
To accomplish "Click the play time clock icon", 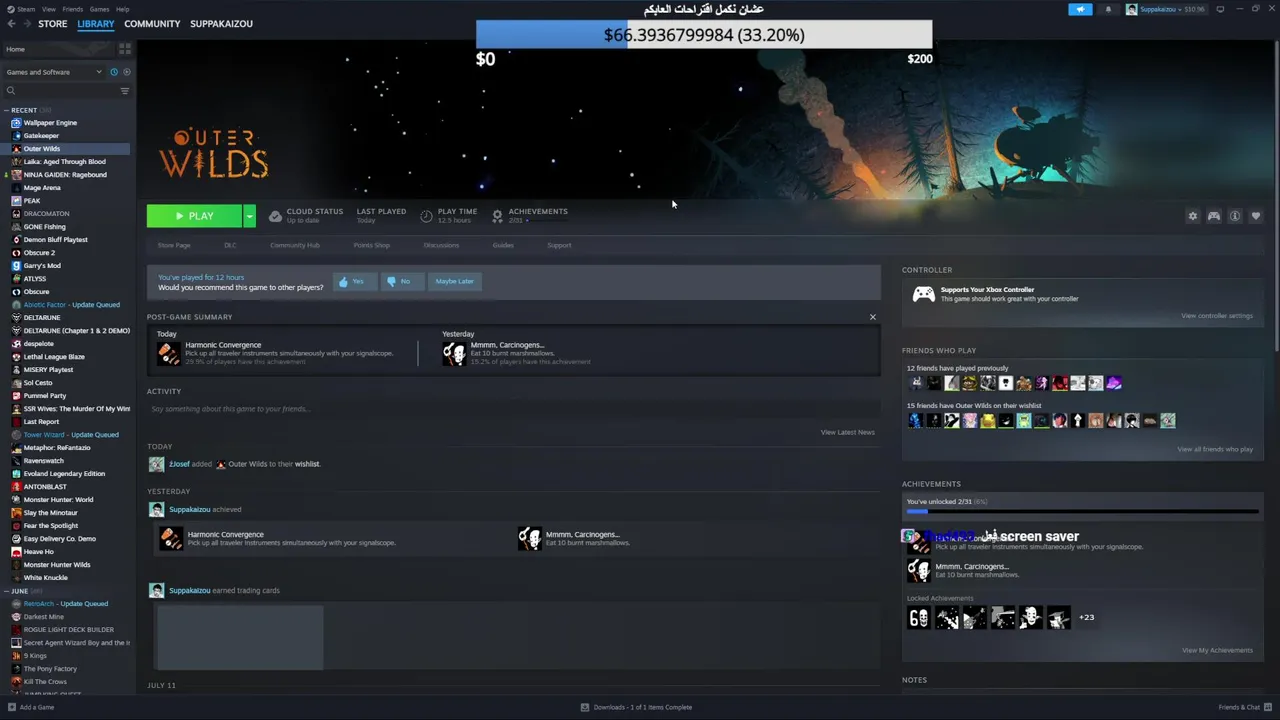I will pos(426,216).
